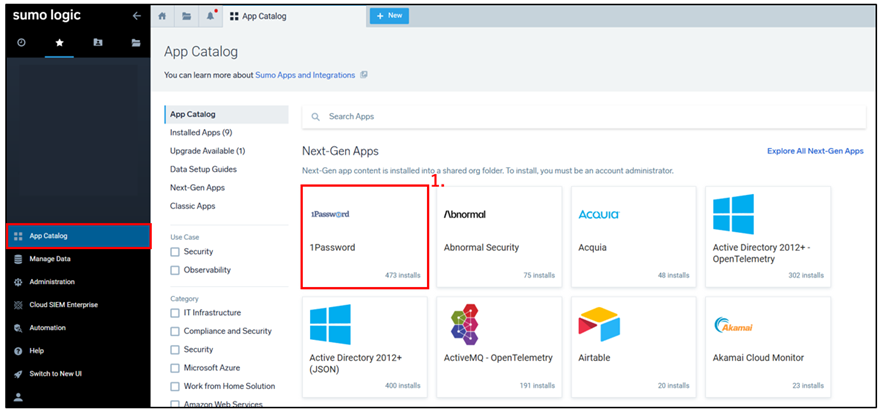This screenshot has height=415, width=886.
Task: Select the Favorites star tab
Action: 59,43
